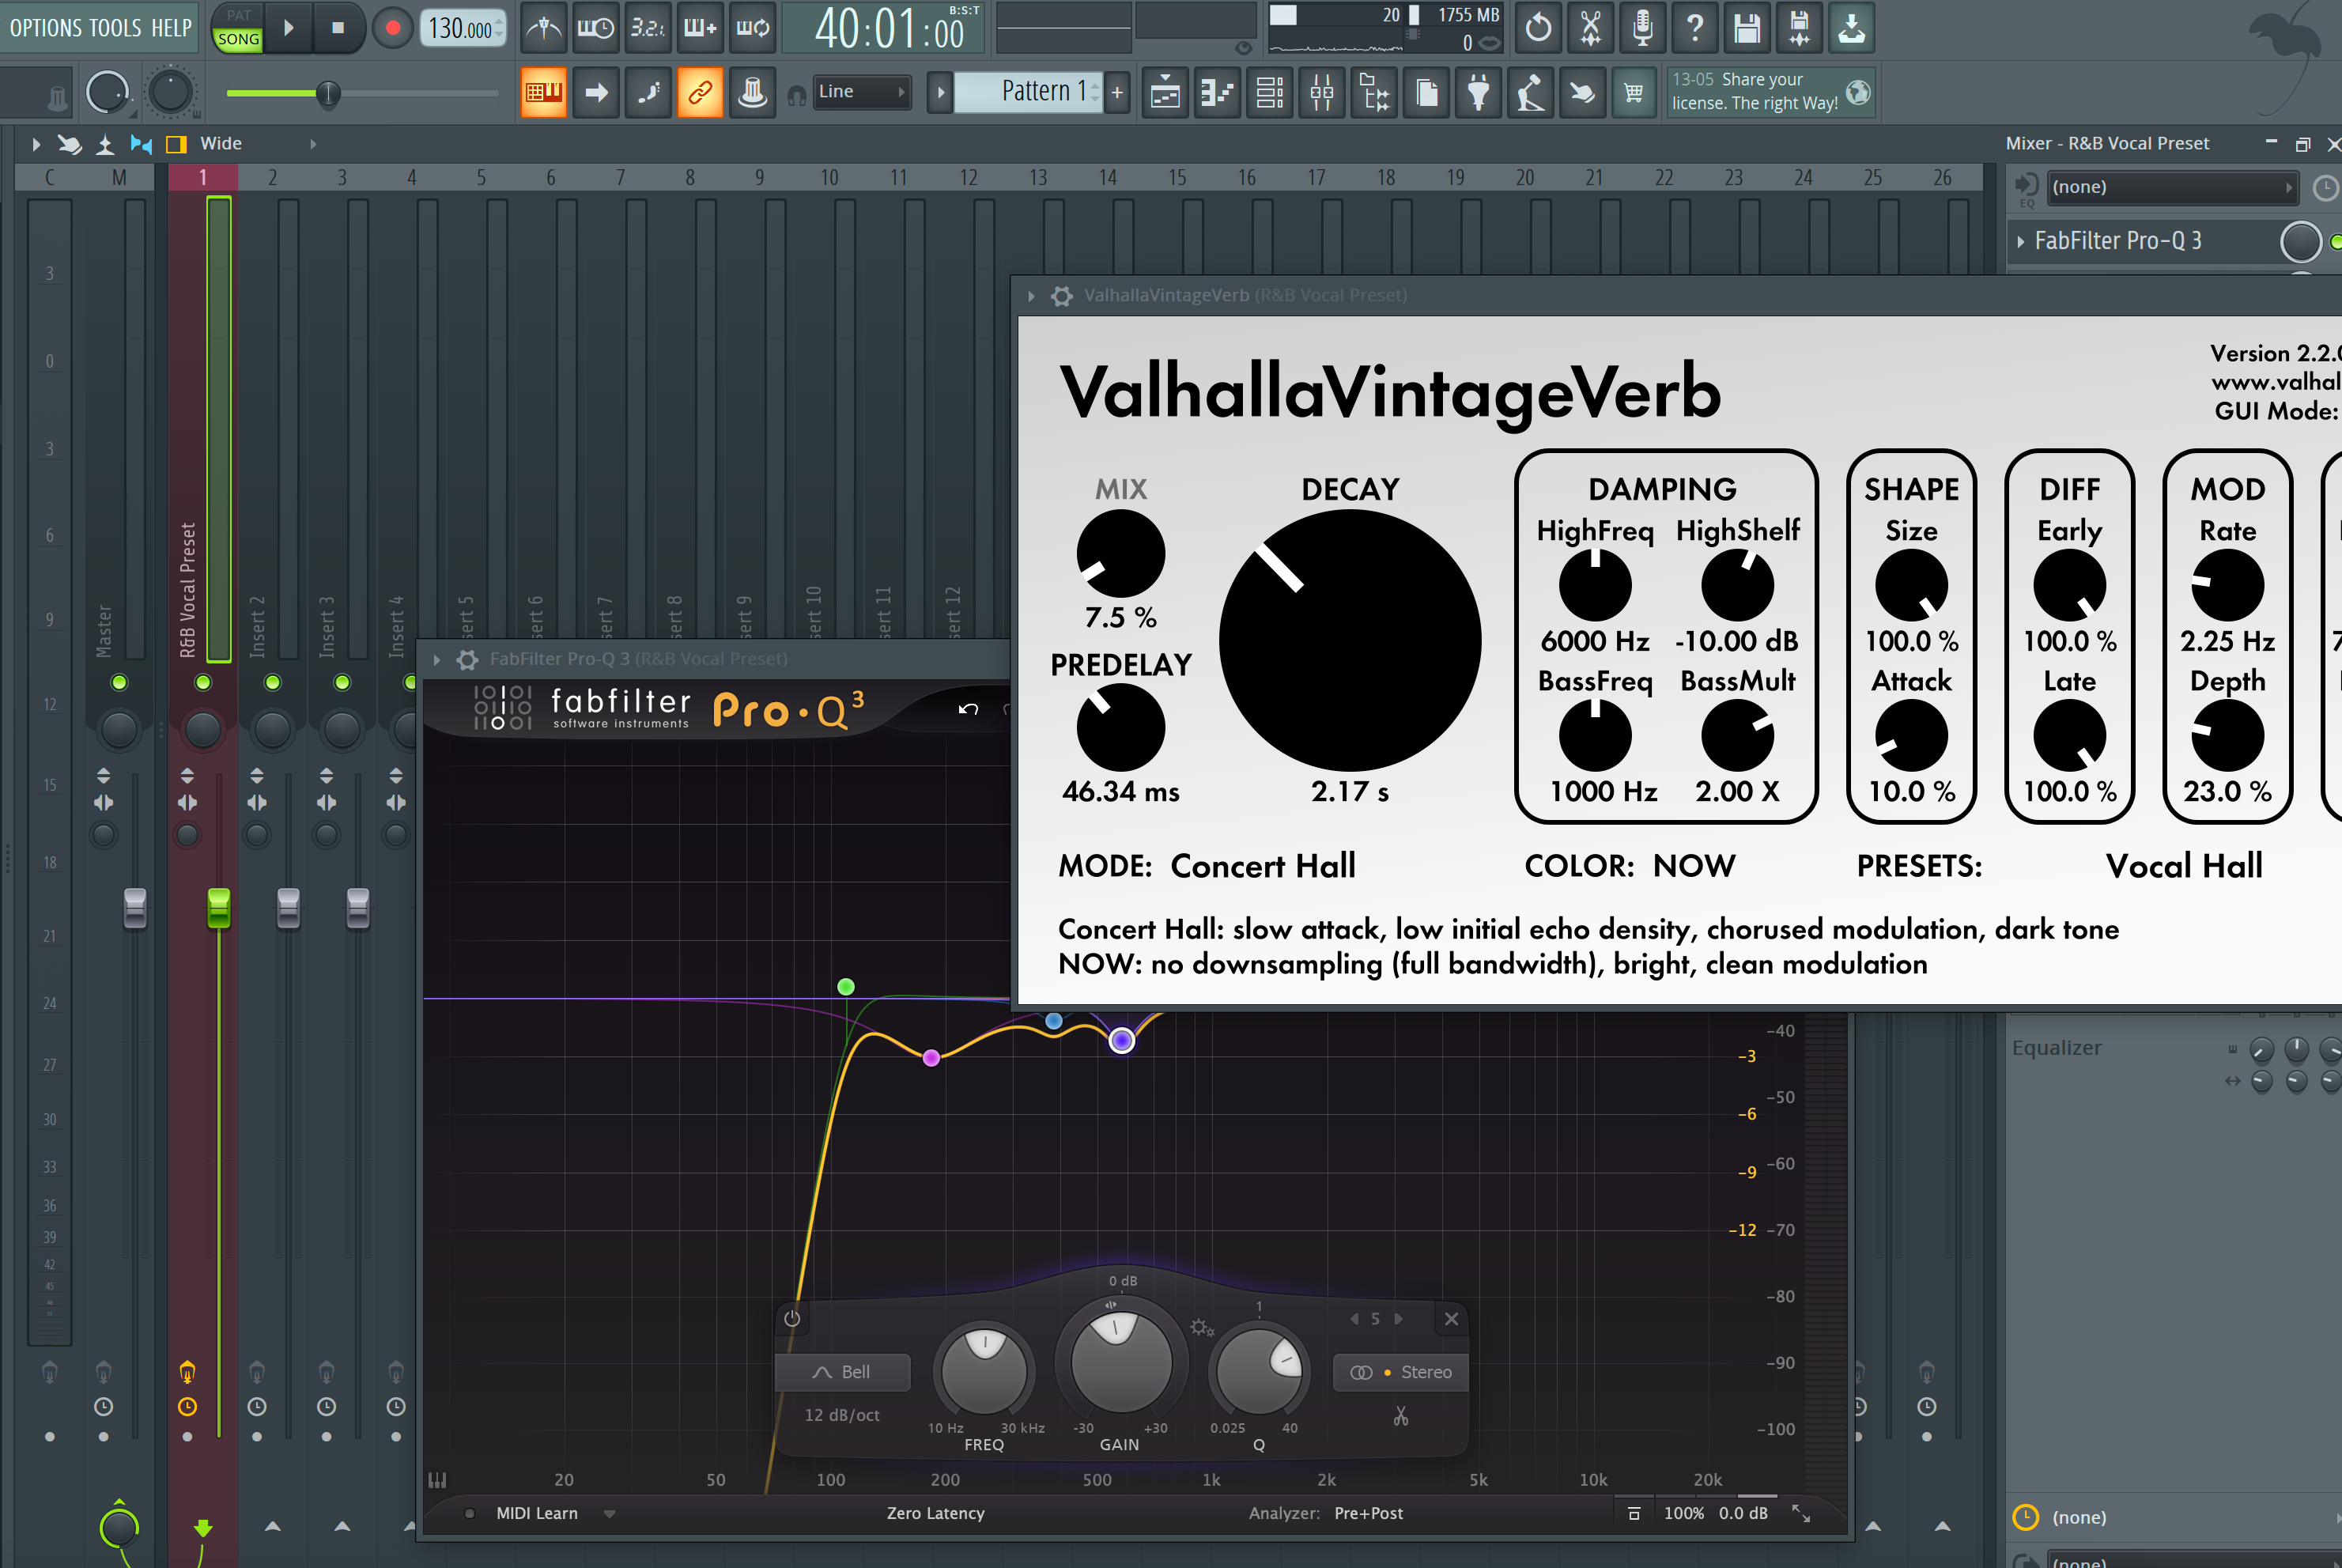Open the Mixer window
This screenshot has width=2342, height=1568.
1321,92
